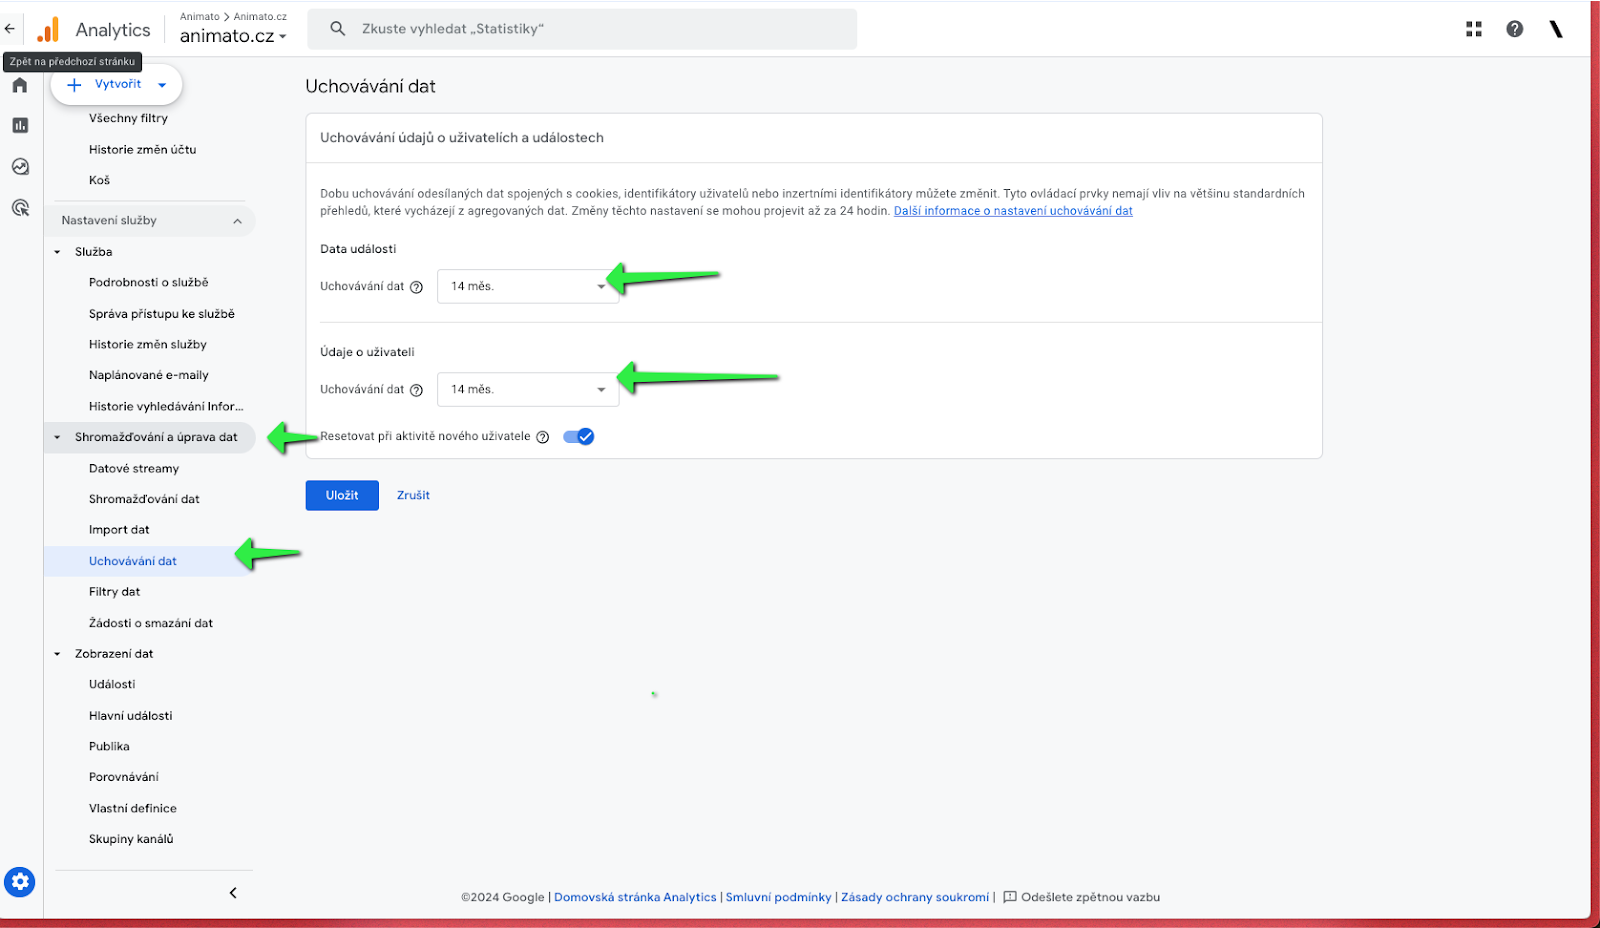Image resolution: width=1600 pixels, height=928 pixels.
Task: Collapse the Zobrazení dat group
Action: [57, 654]
